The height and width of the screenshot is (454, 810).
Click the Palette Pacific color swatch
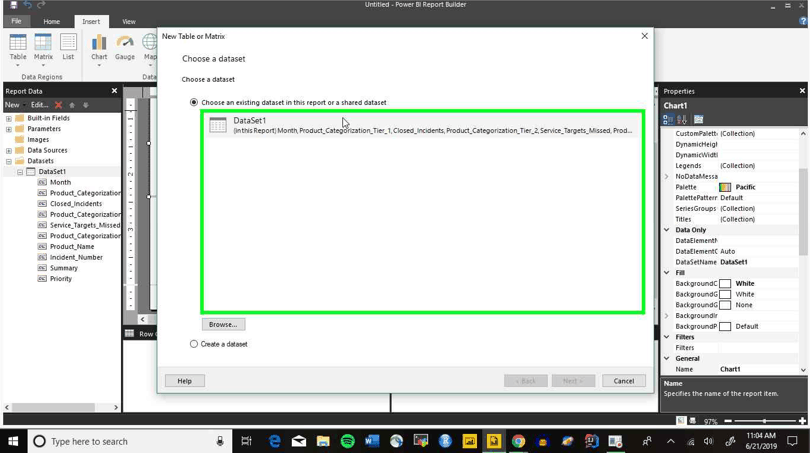[x=725, y=187]
